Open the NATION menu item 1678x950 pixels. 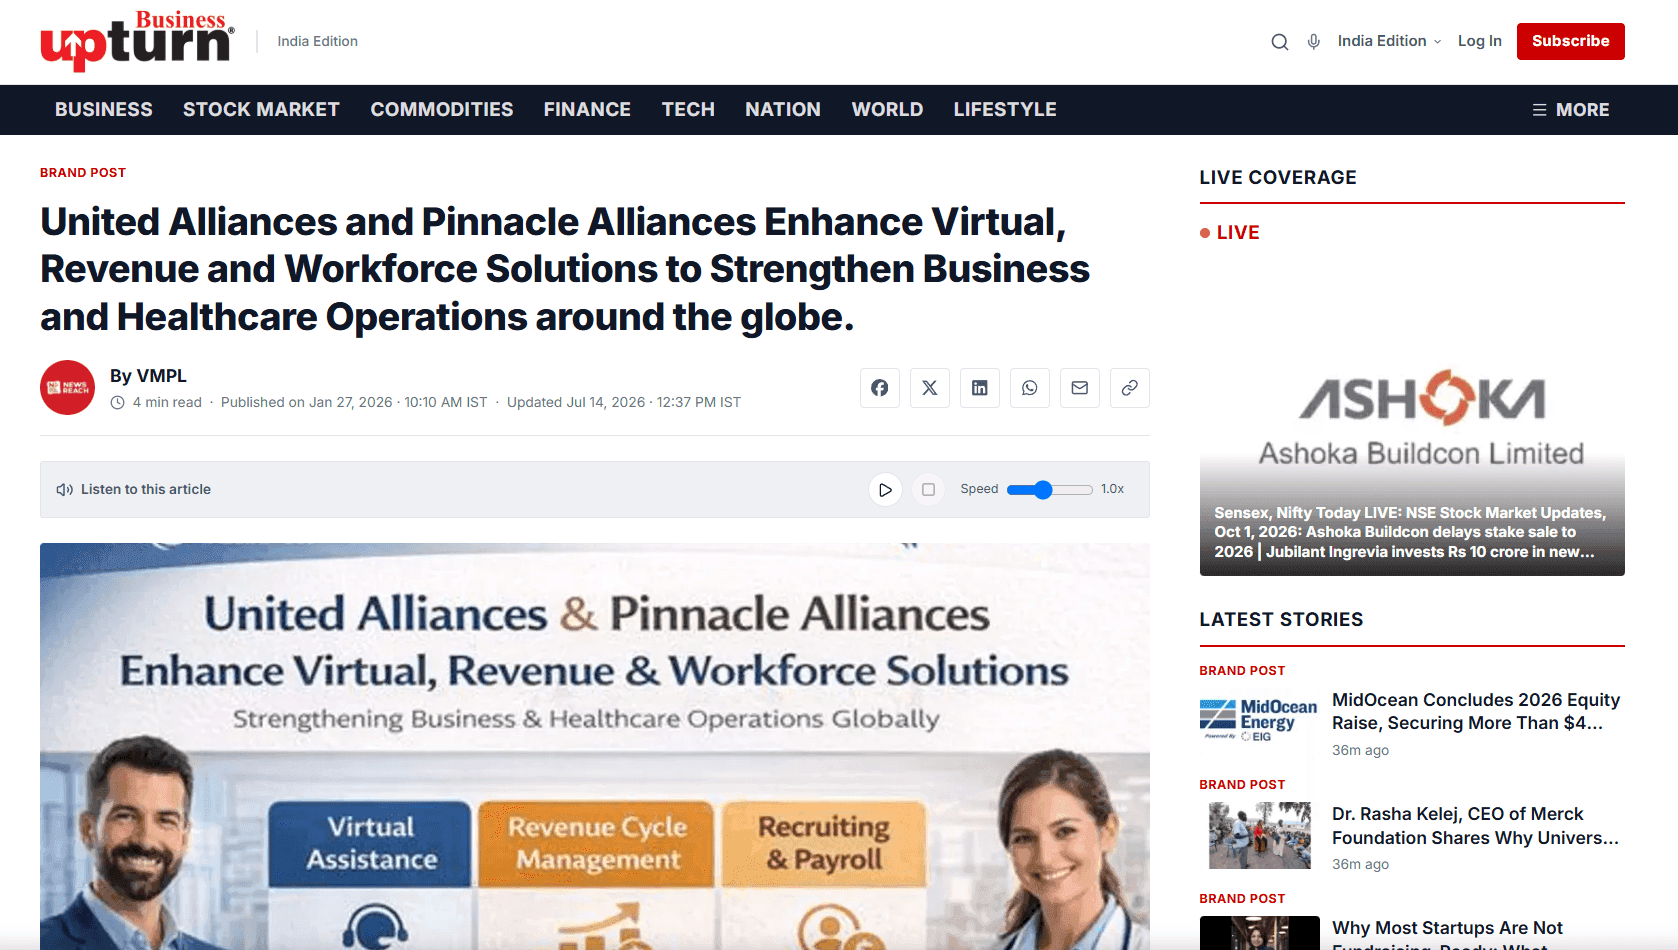click(x=783, y=110)
